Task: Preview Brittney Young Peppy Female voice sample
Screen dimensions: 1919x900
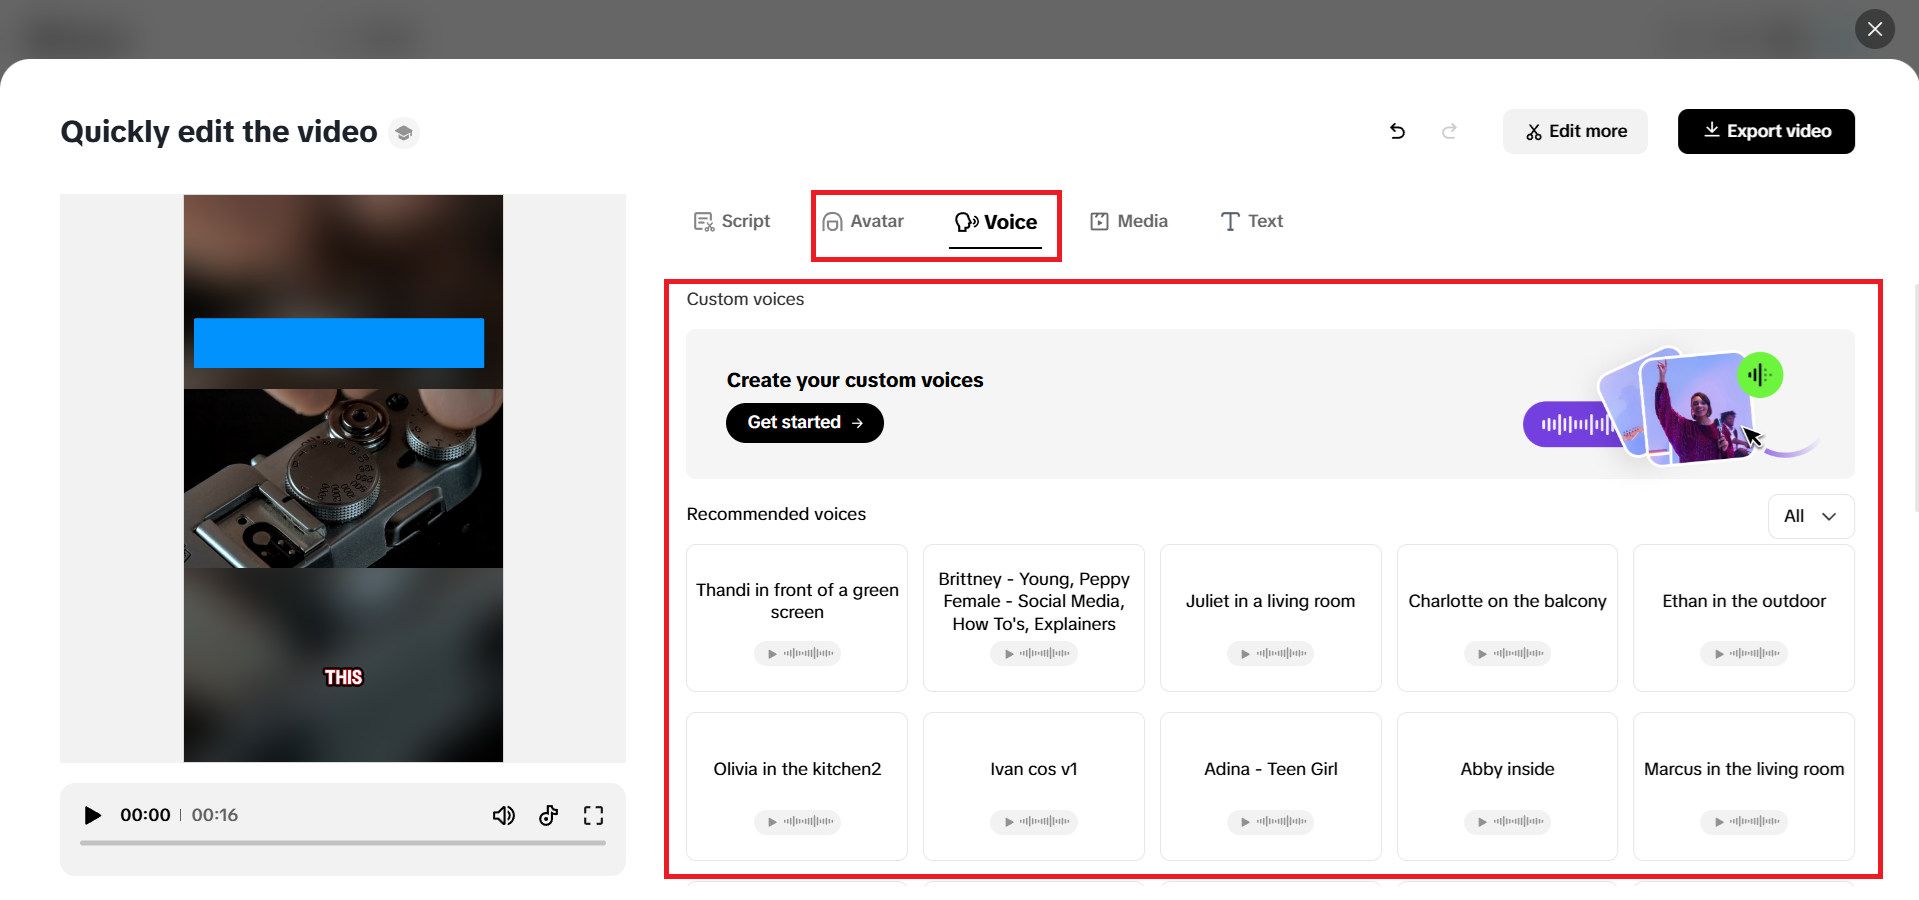Action: [1034, 653]
